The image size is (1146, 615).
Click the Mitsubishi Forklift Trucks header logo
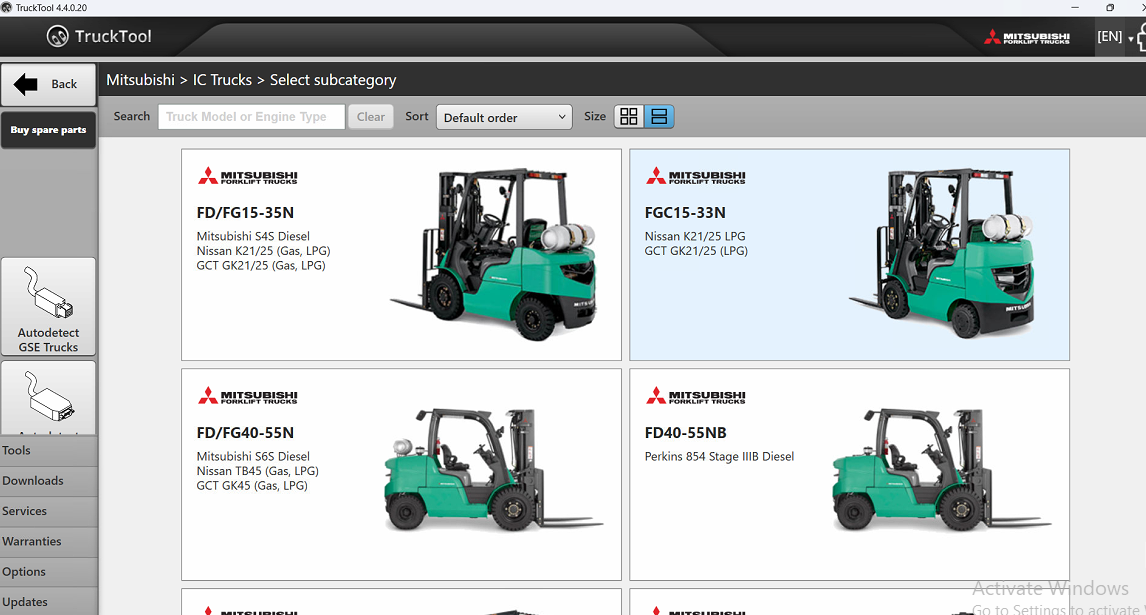(x=1027, y=37)
